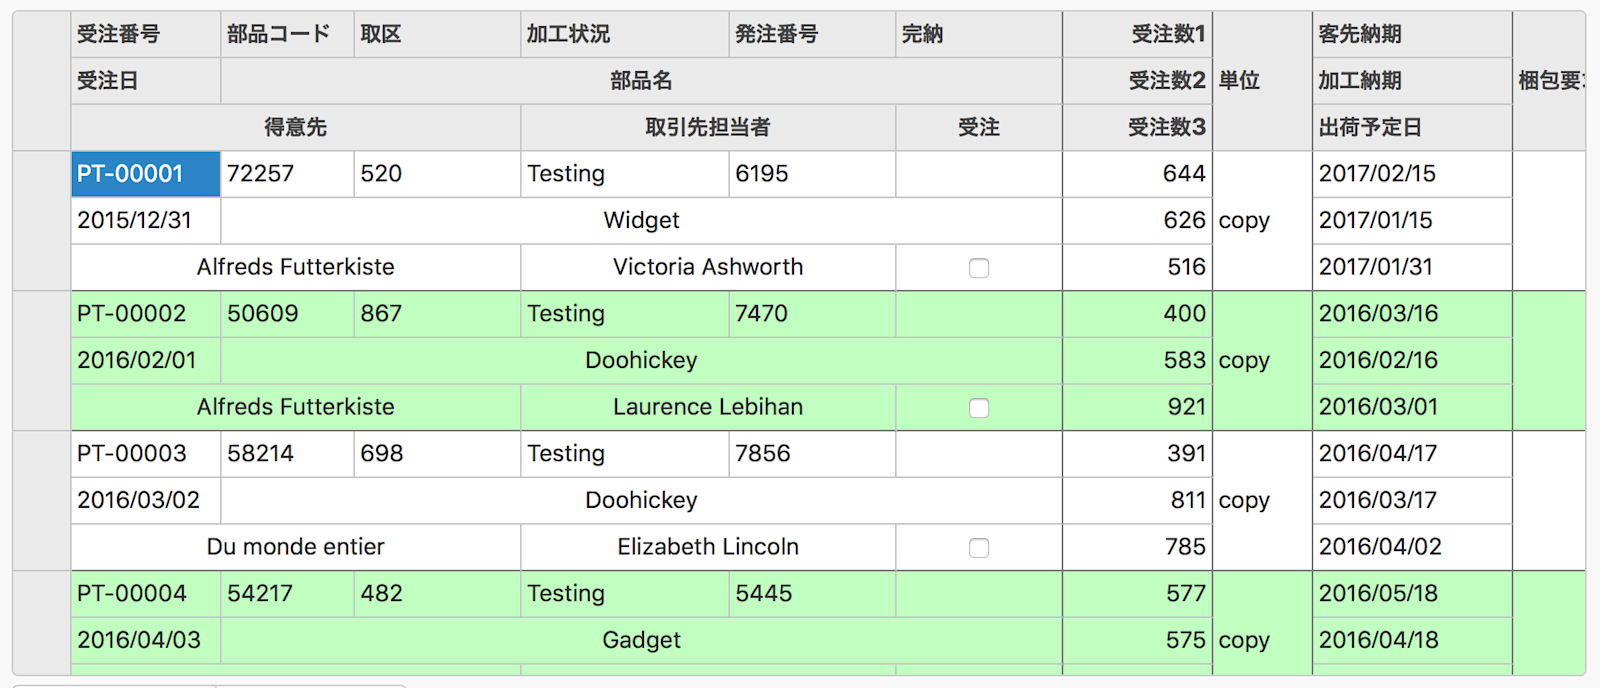The width and height of the screenshot is (1600, 688).
Task: Tick 受注 checkbox for Elizabeth Lincoln row
Action: click(x=979, y=548)
